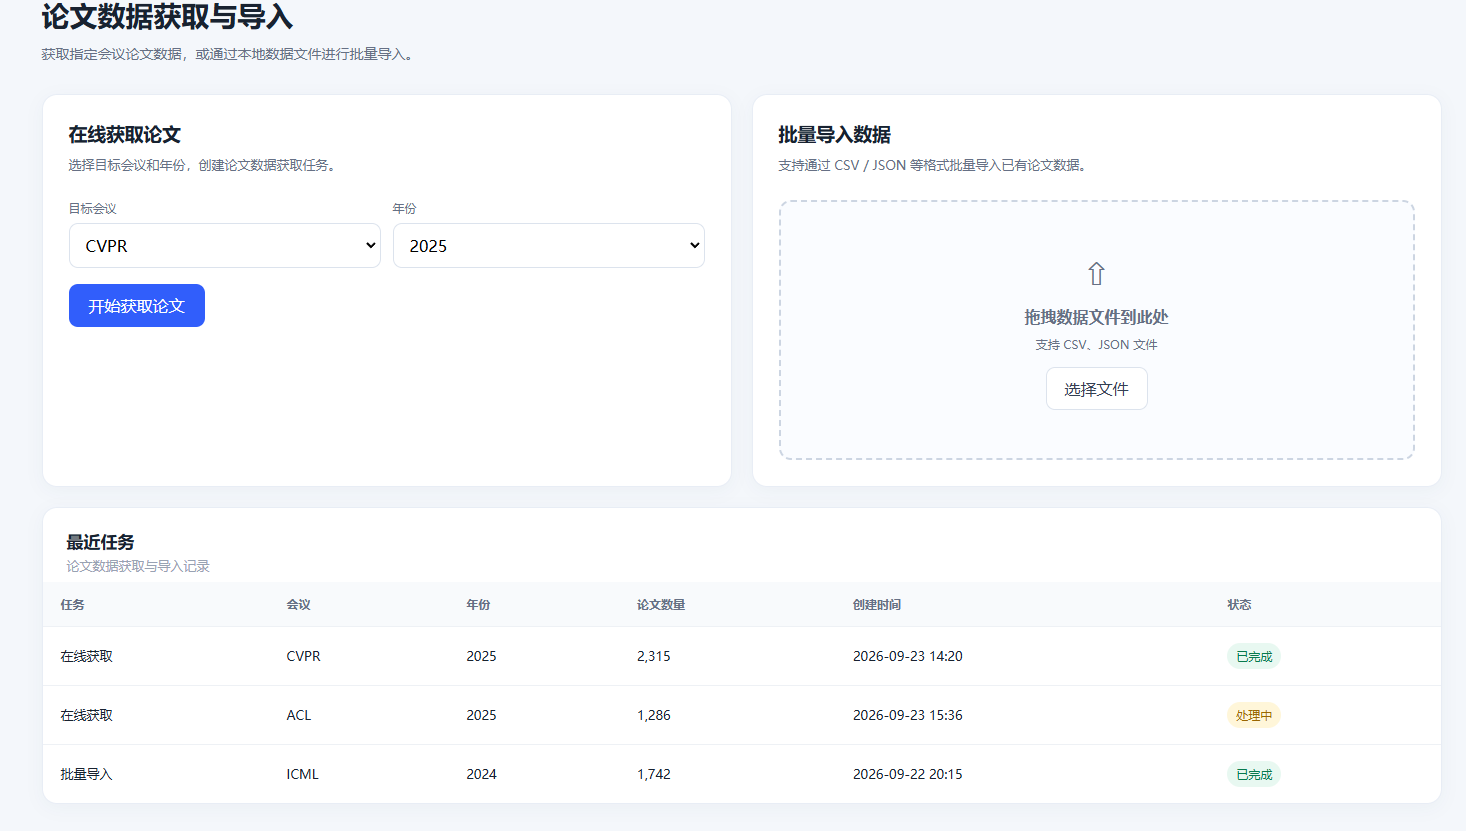The width and height of the screenshot is (1466, 831).
Task: Select the ICML cell in the task table
Action: pos(302,774)
